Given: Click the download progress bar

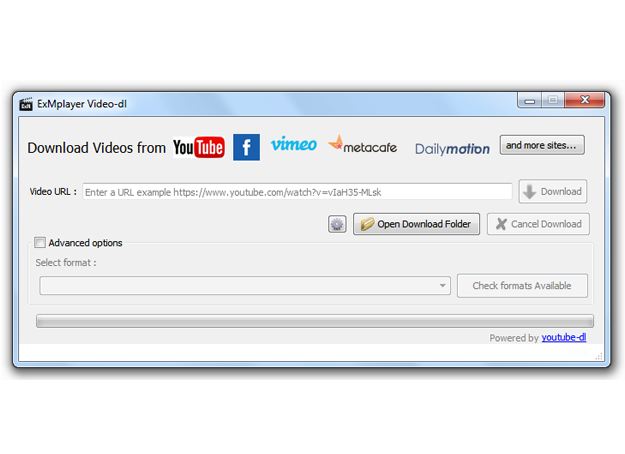Looking at the screenshot, I should pos(315,321).
